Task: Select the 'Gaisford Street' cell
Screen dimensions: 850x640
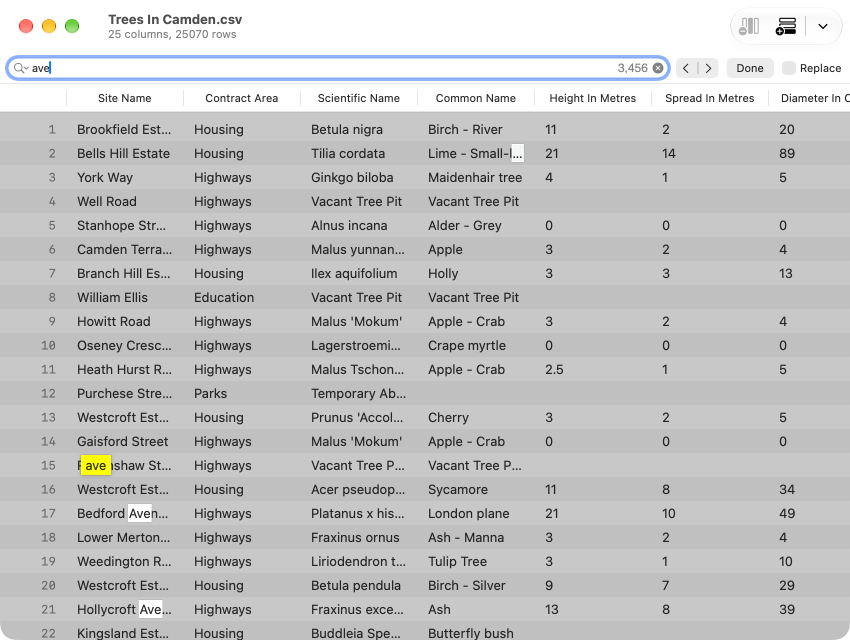Action: [123, 442]
